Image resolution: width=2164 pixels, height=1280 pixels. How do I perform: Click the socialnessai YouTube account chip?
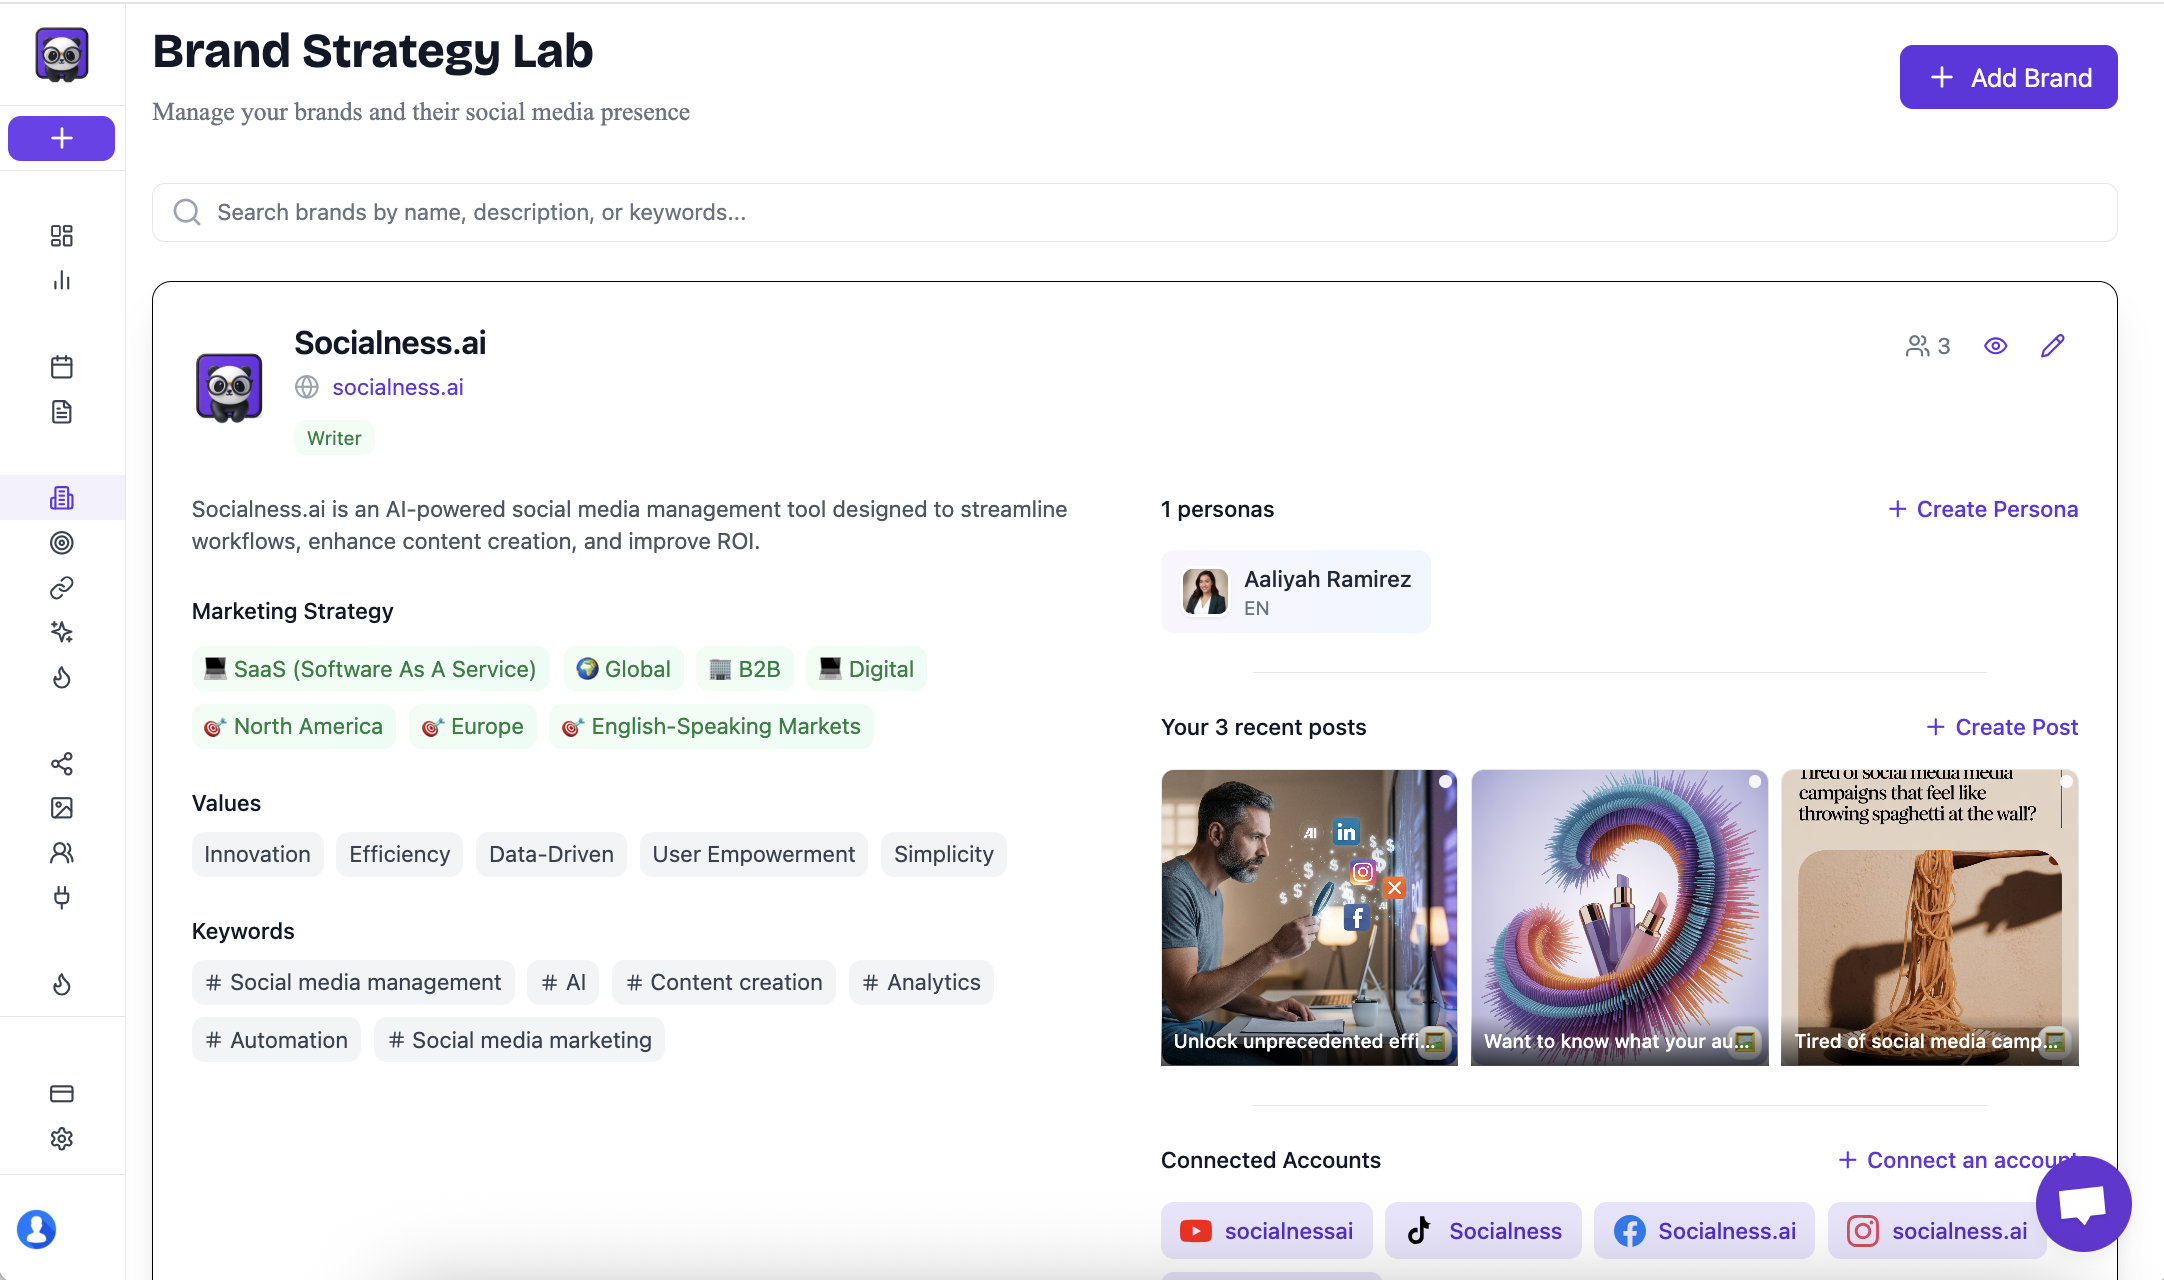pos(1266,1231)
